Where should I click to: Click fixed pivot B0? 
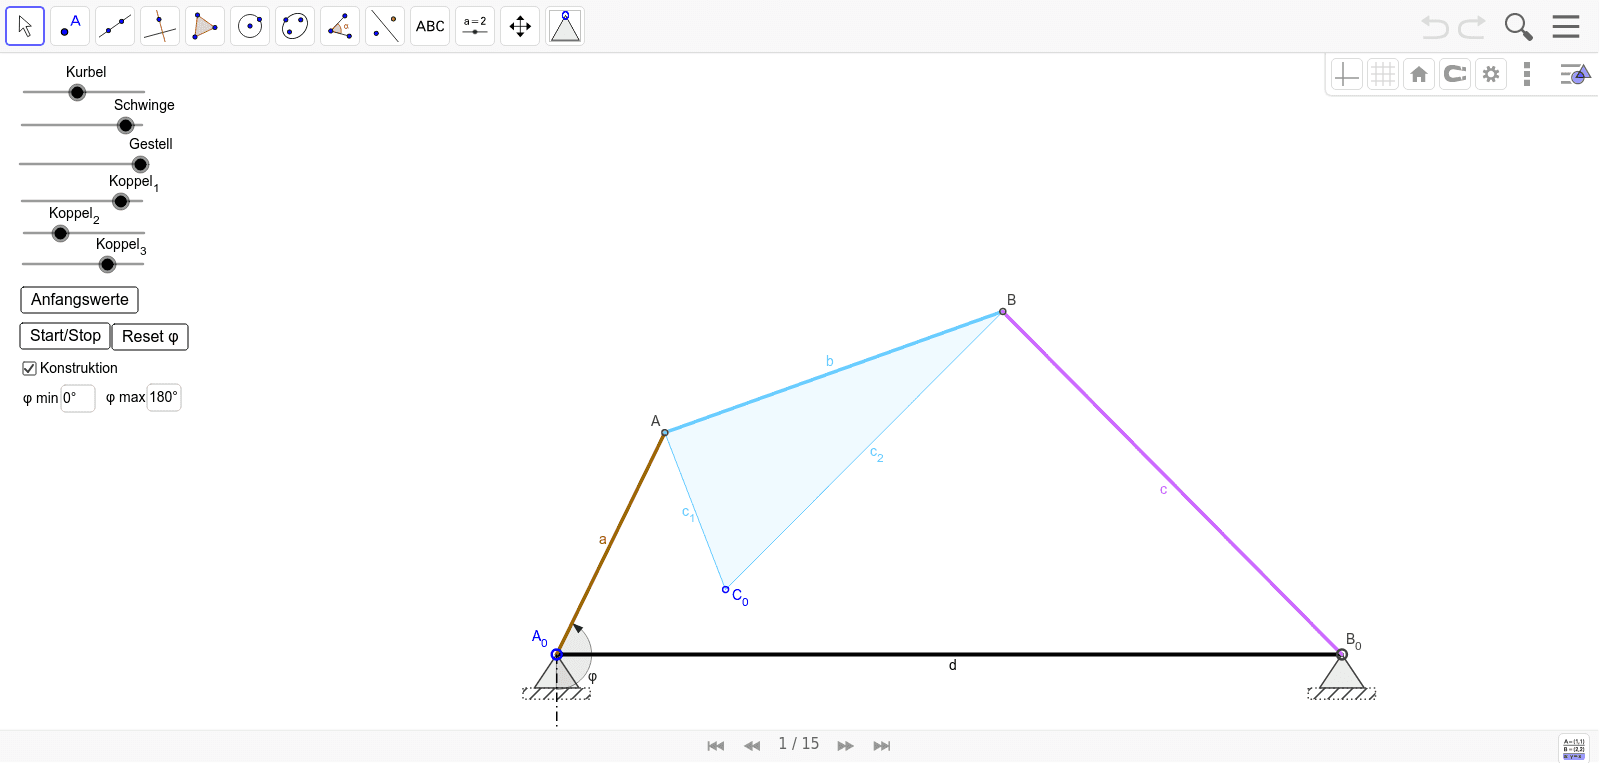1342,655
